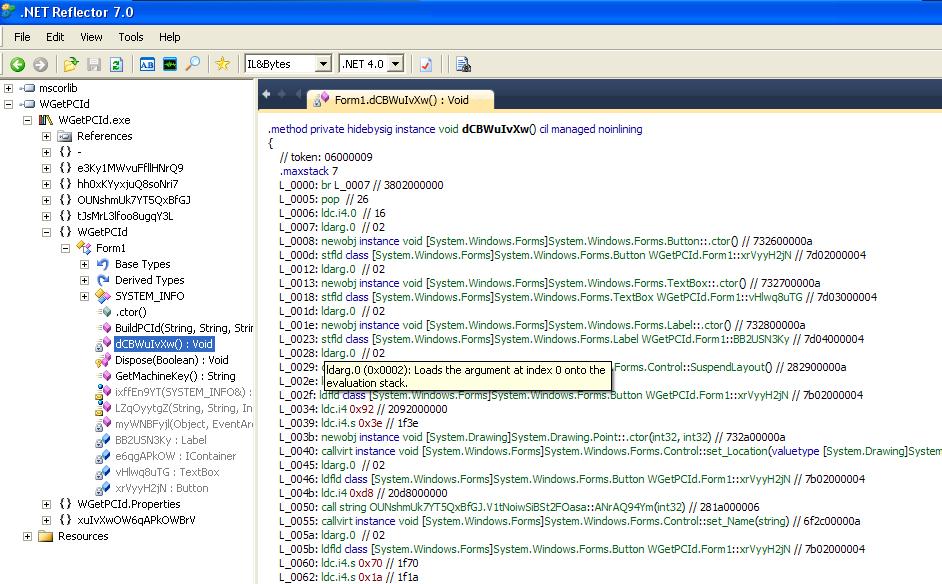Select the .ctor() method in tree
The height and width of the screenshot is (584, 942).
tap(131, 312)
